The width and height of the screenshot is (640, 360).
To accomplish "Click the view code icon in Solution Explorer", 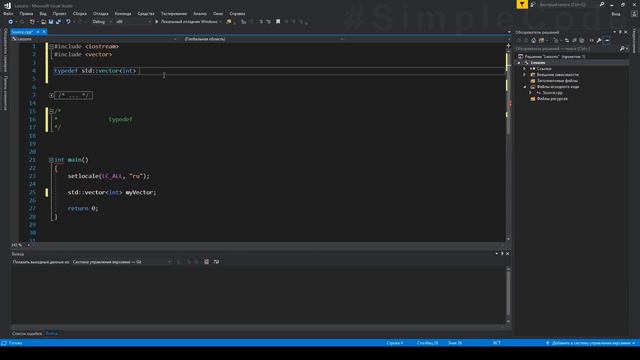I will tap(591, 40).
